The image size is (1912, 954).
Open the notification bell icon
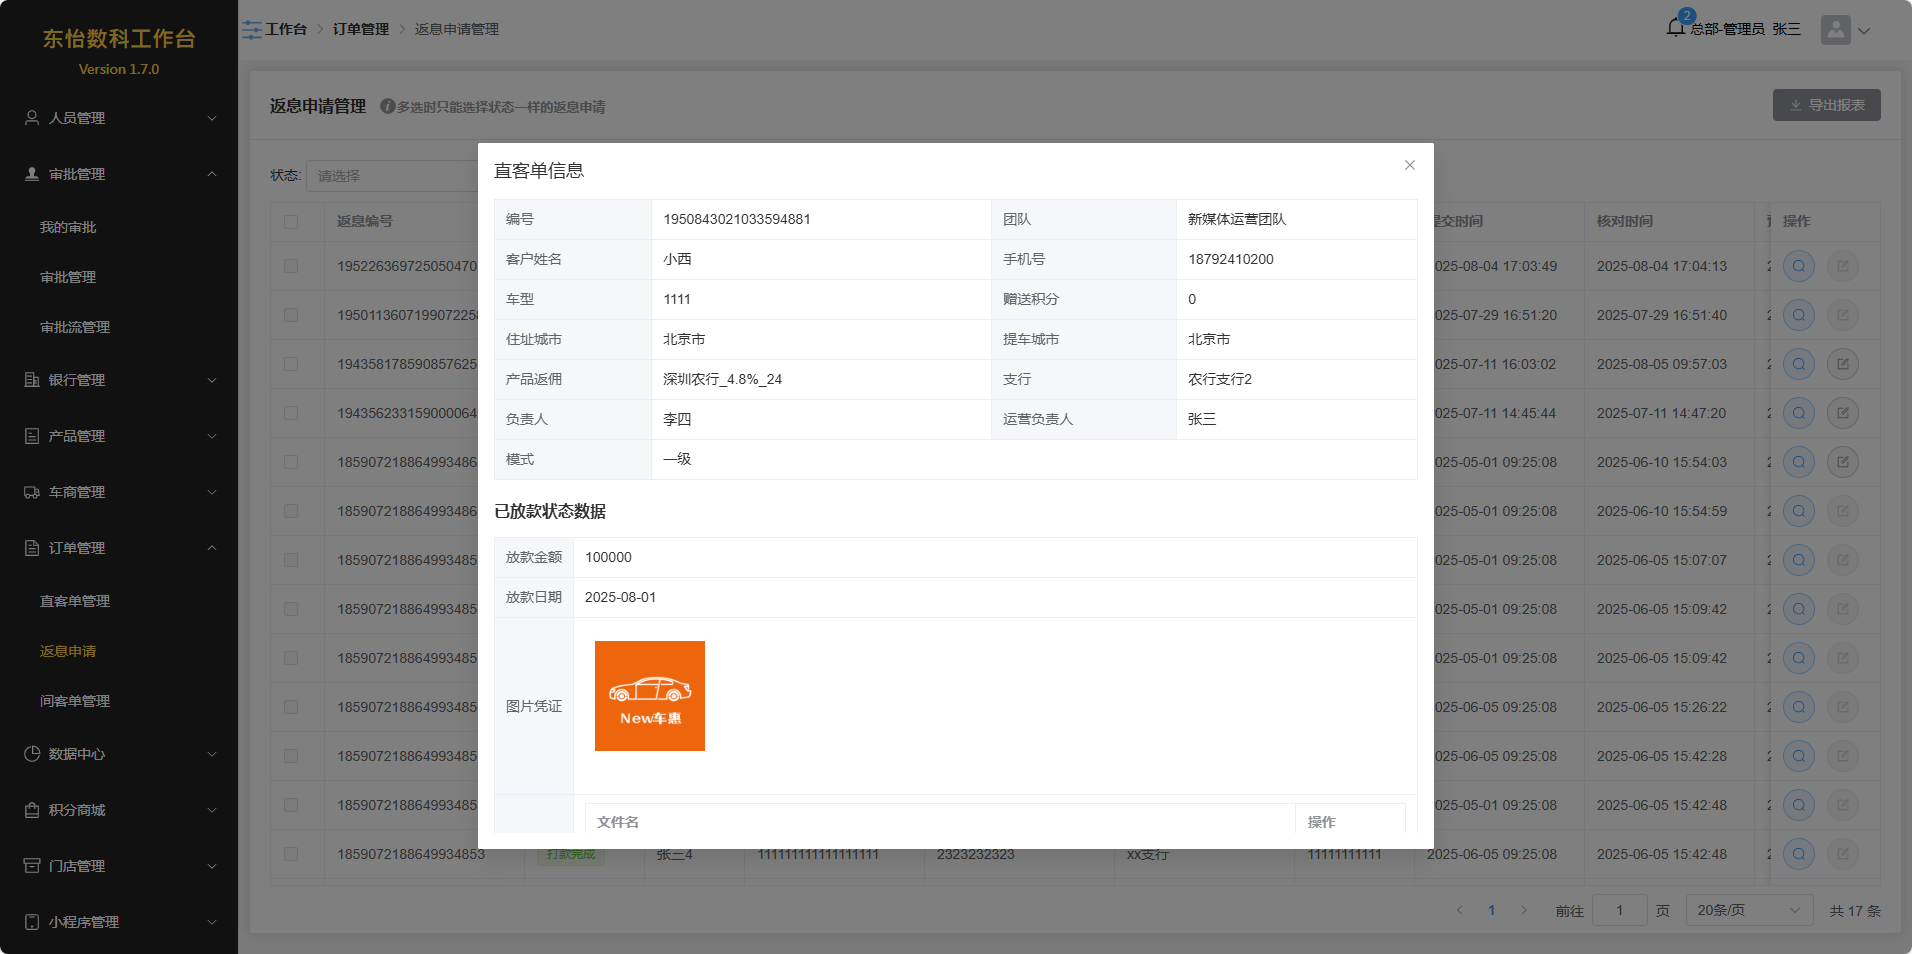click(1676, 28)
